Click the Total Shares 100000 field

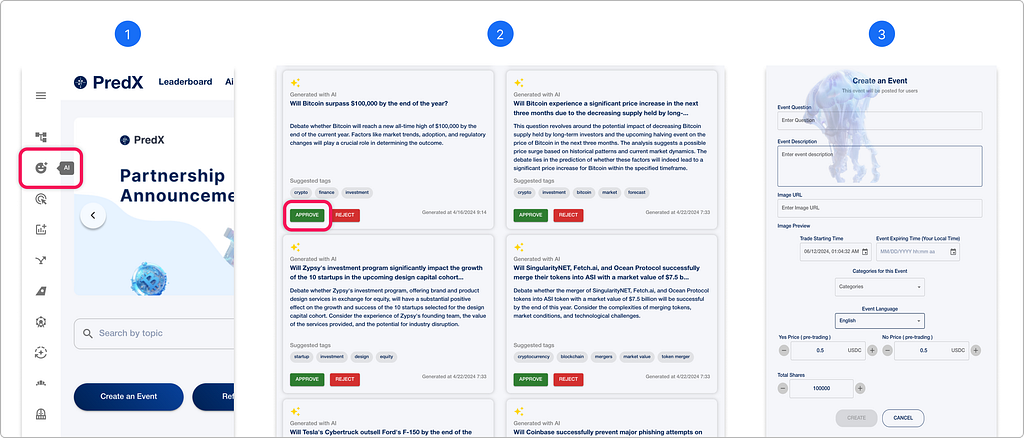[x=822, y=388]
